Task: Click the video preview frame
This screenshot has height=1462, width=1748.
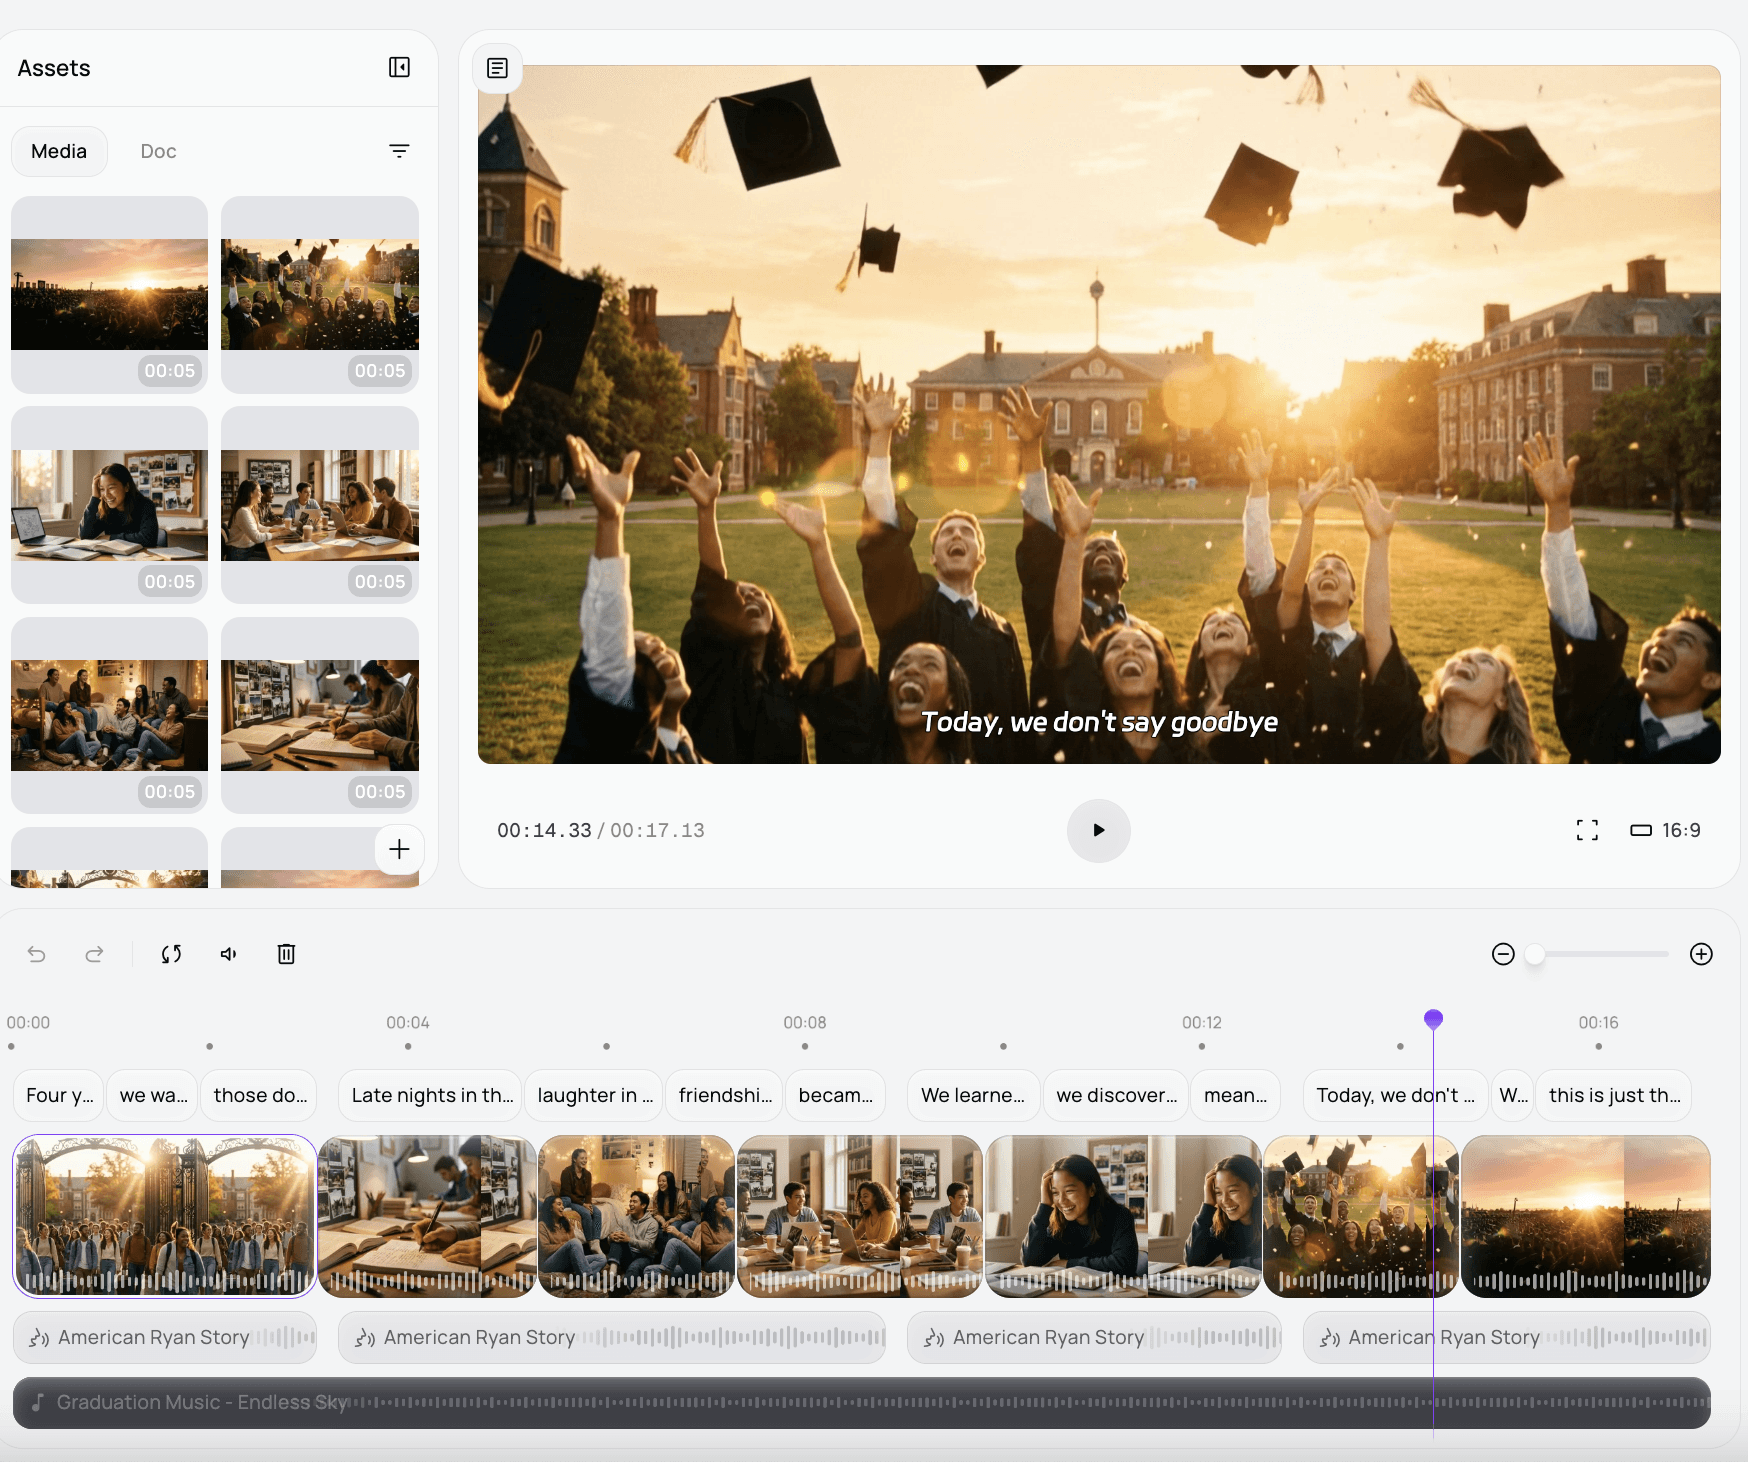Action: [1099, 415]
